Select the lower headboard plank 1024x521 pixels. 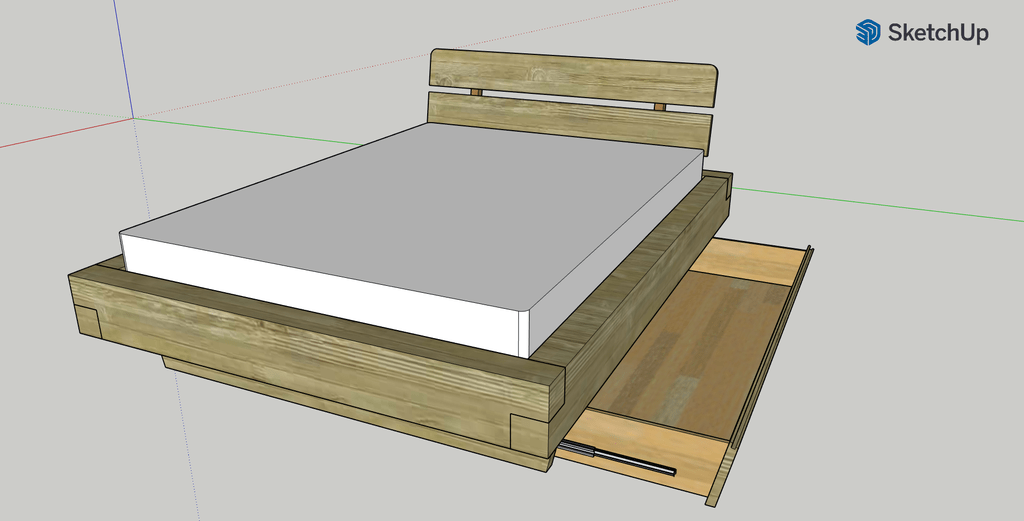coord(569,123)
